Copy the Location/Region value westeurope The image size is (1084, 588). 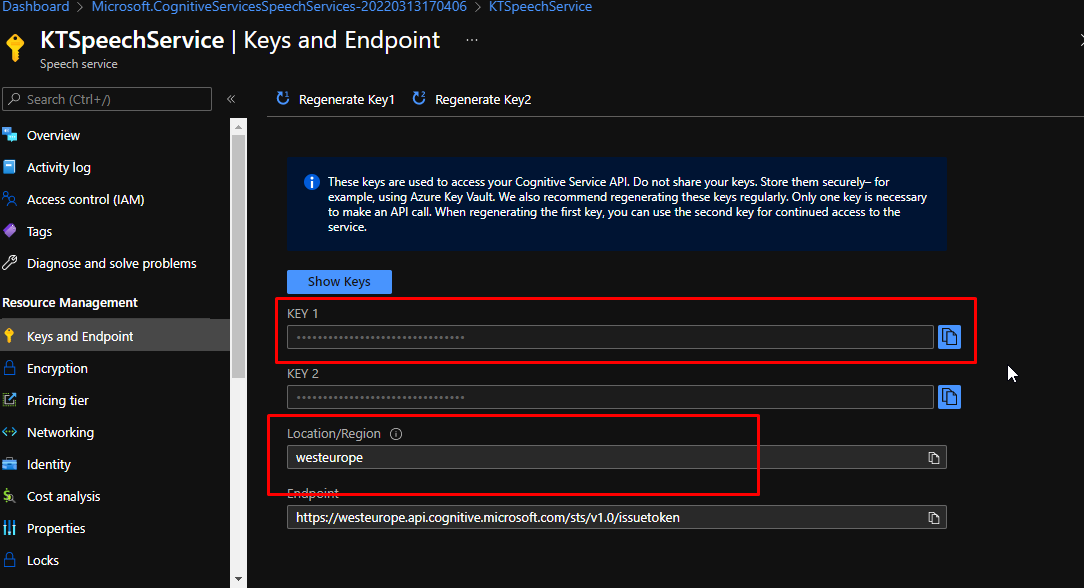click(933, 458)
